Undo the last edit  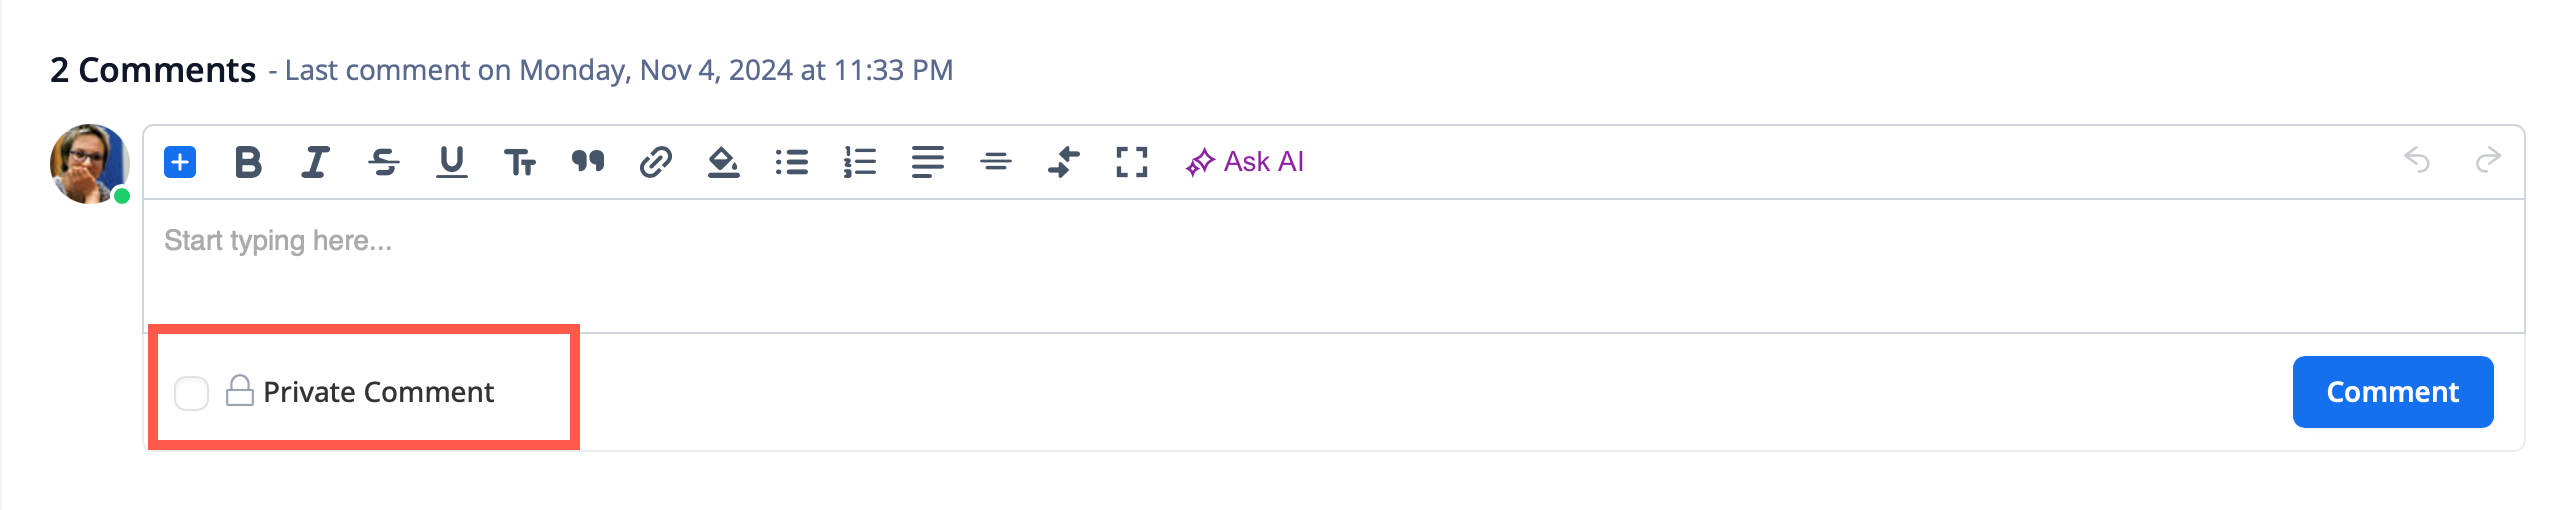click(2417, 160)
